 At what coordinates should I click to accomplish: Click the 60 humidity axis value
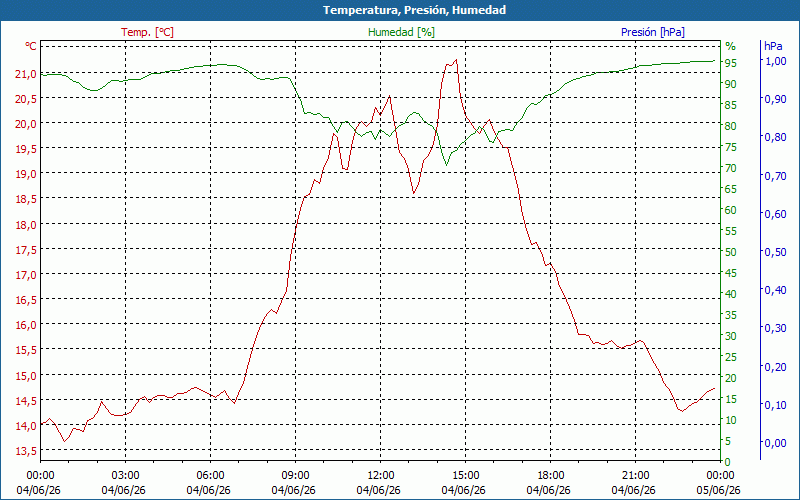(x=731, y=210)
